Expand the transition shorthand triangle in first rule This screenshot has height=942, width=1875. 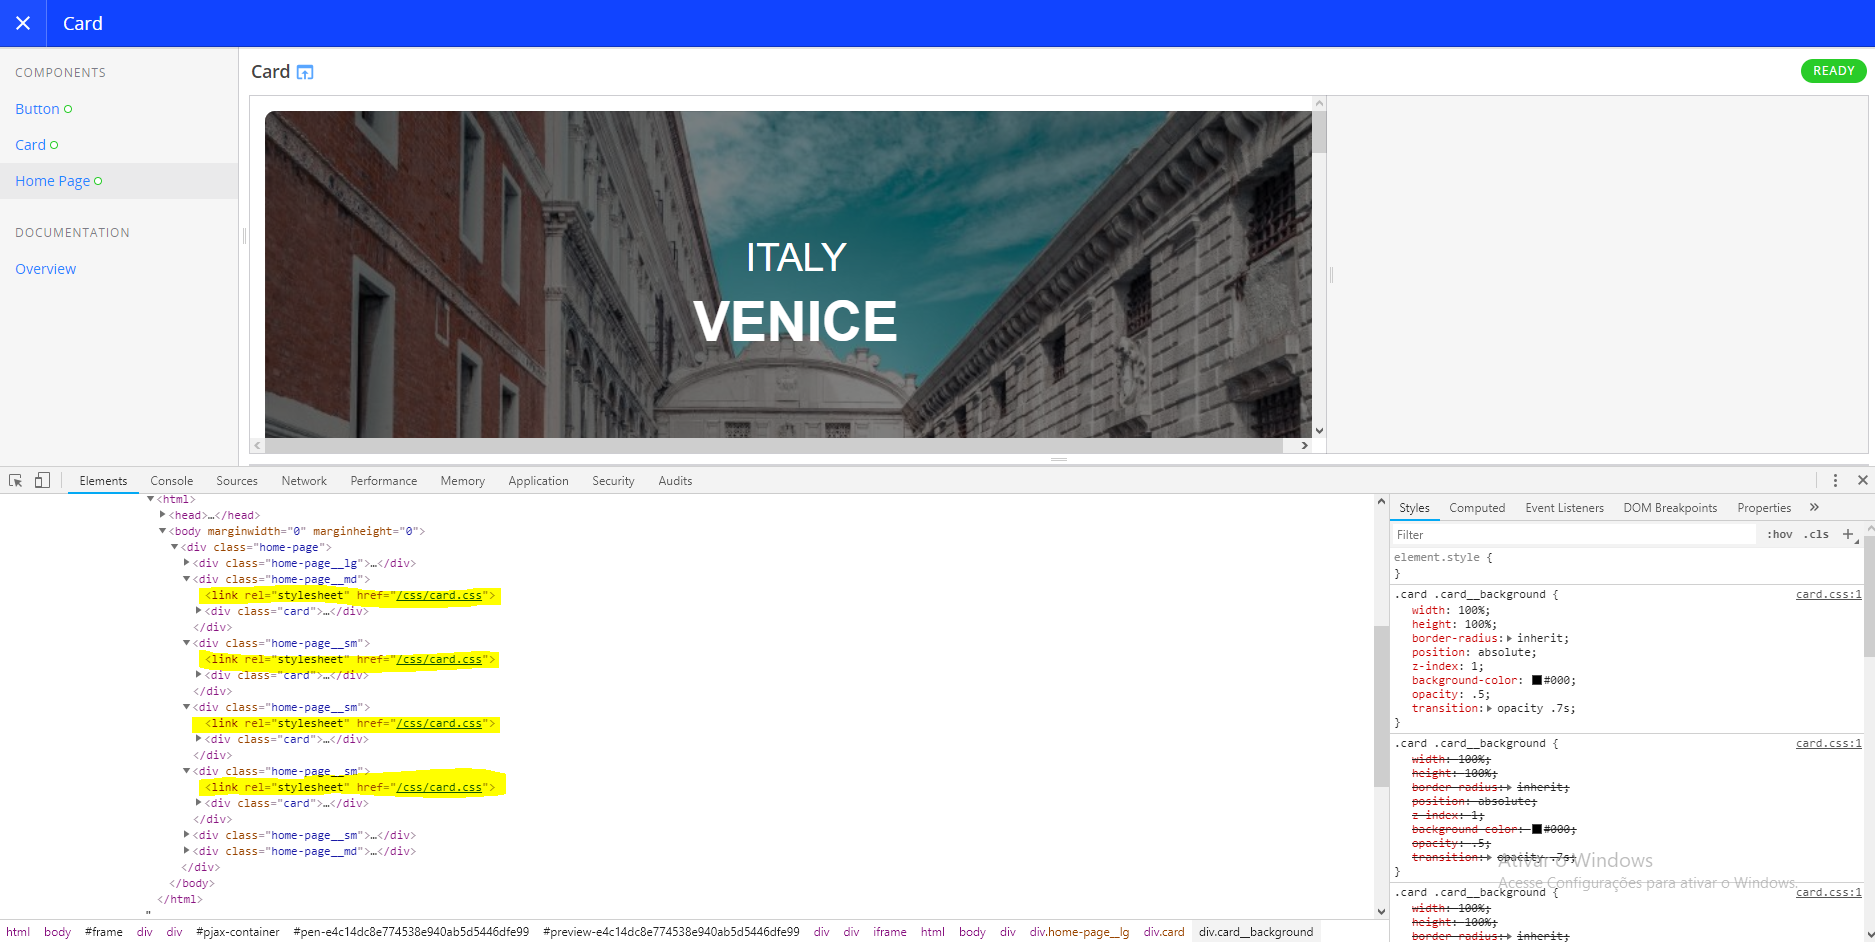[1489, 708]
